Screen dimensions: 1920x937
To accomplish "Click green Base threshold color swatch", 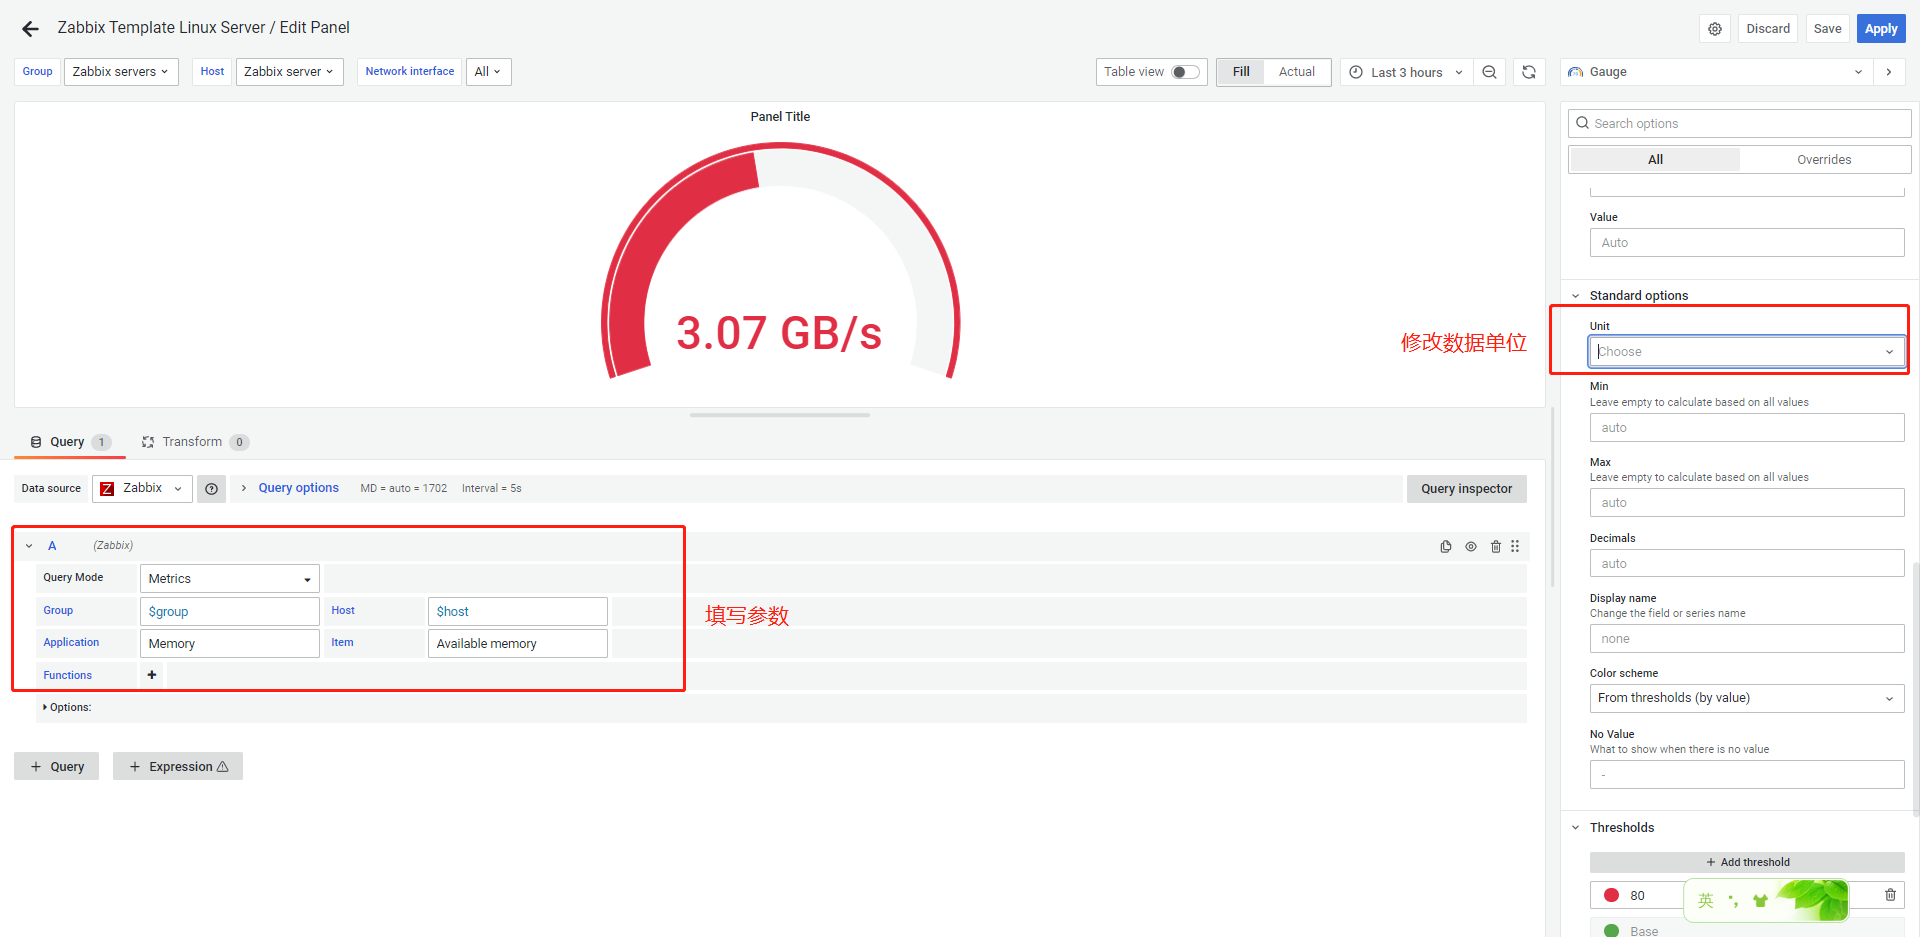I will click(x=1611, y=930).
